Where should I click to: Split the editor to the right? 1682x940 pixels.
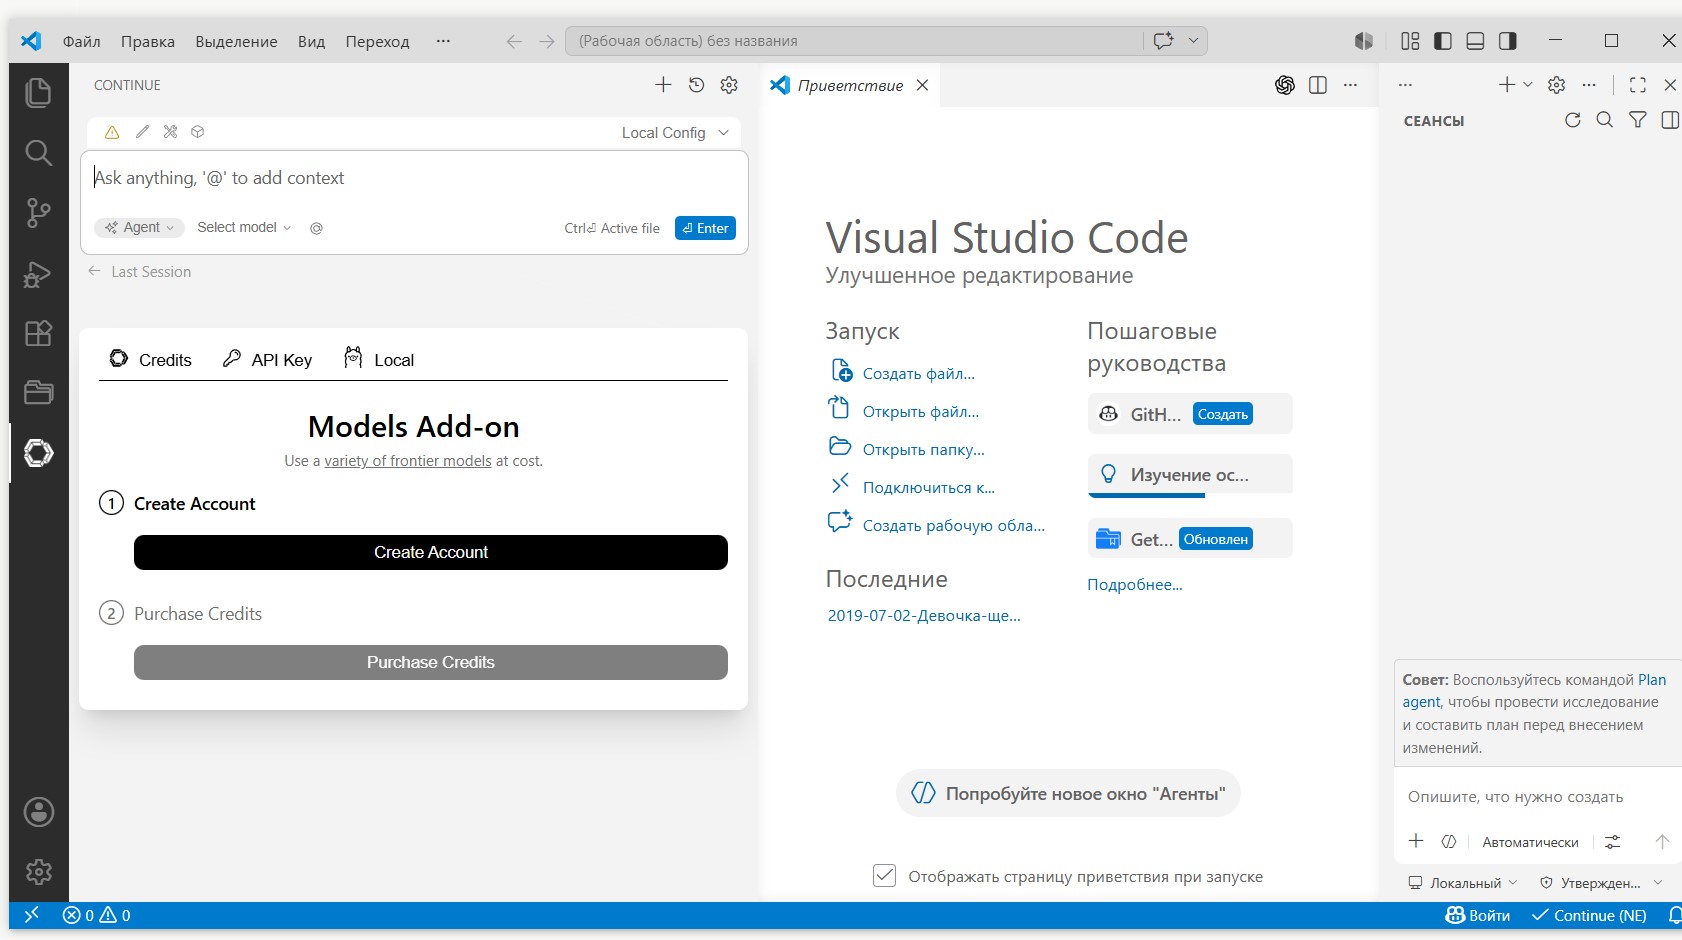[x=1318, y=85]
